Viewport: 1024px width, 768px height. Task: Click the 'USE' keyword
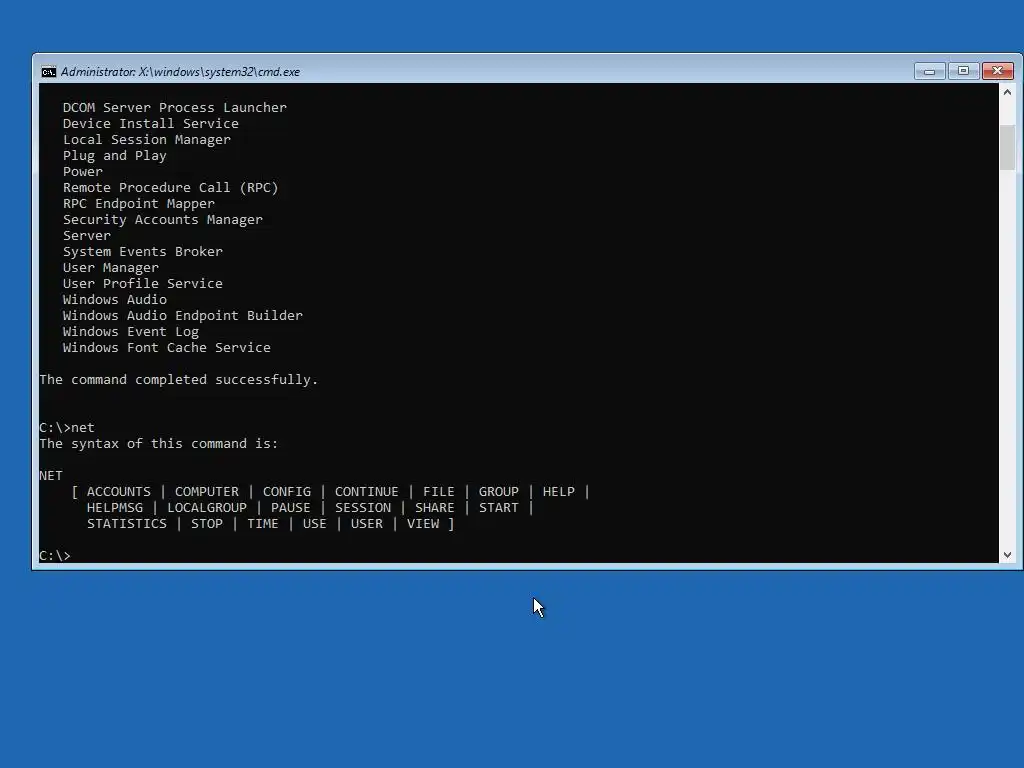(x=314, y=524)
